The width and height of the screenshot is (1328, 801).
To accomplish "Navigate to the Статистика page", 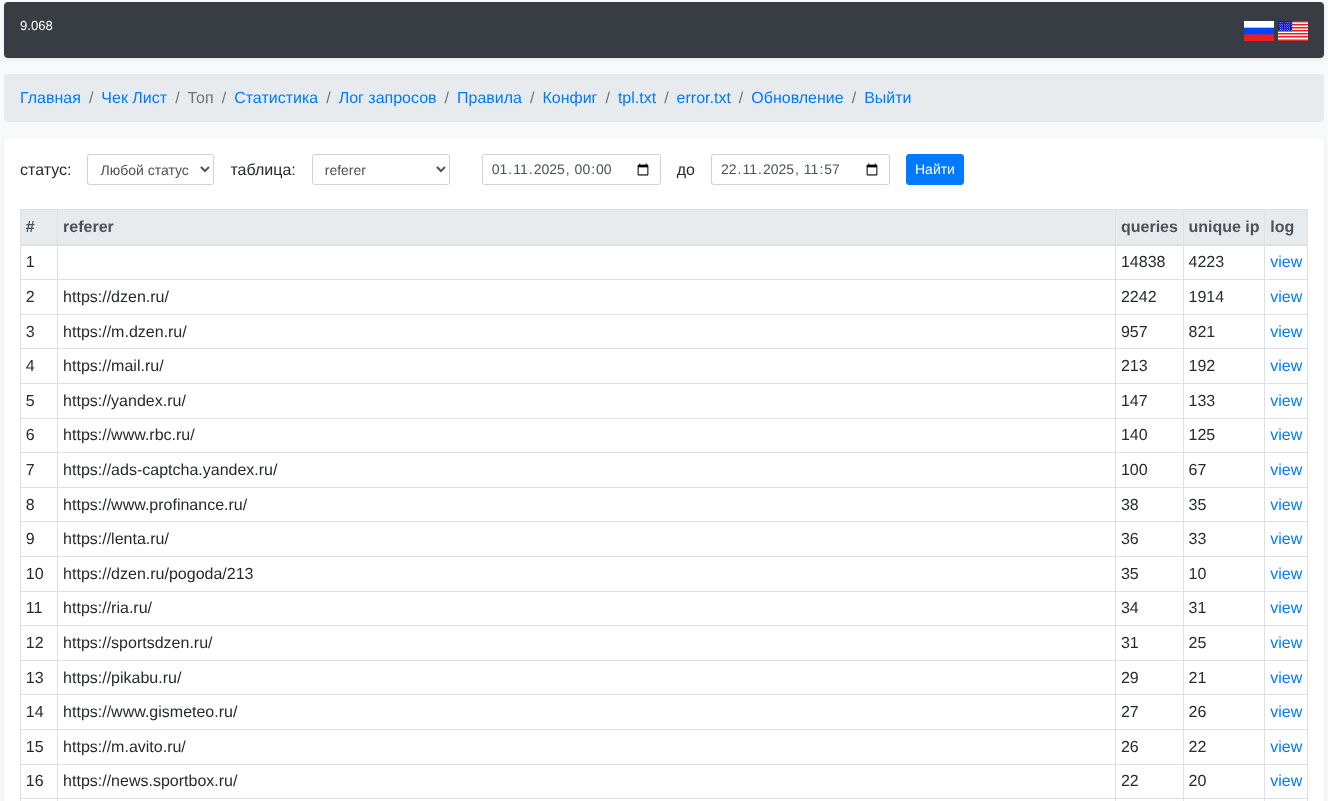I will click(276, 98).
